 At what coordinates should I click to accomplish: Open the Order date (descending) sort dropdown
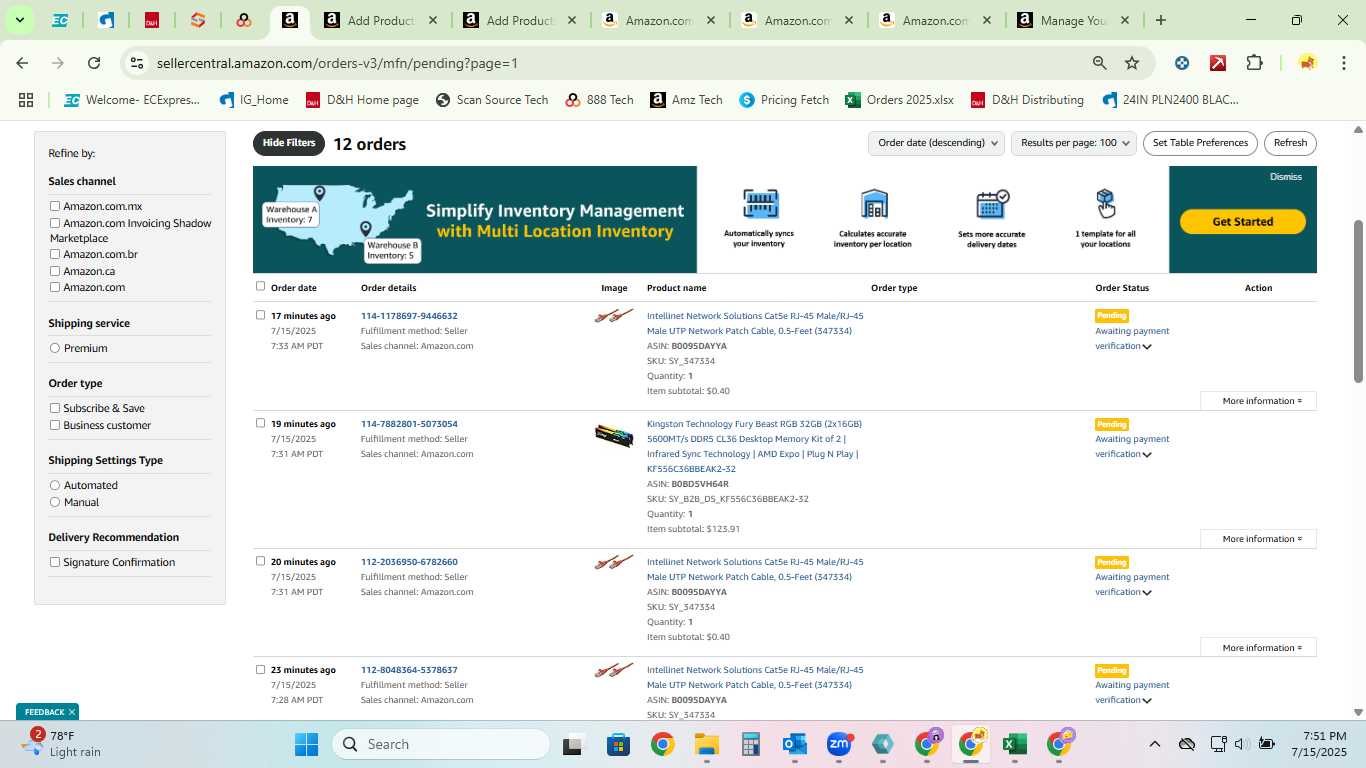pos(936,143)
